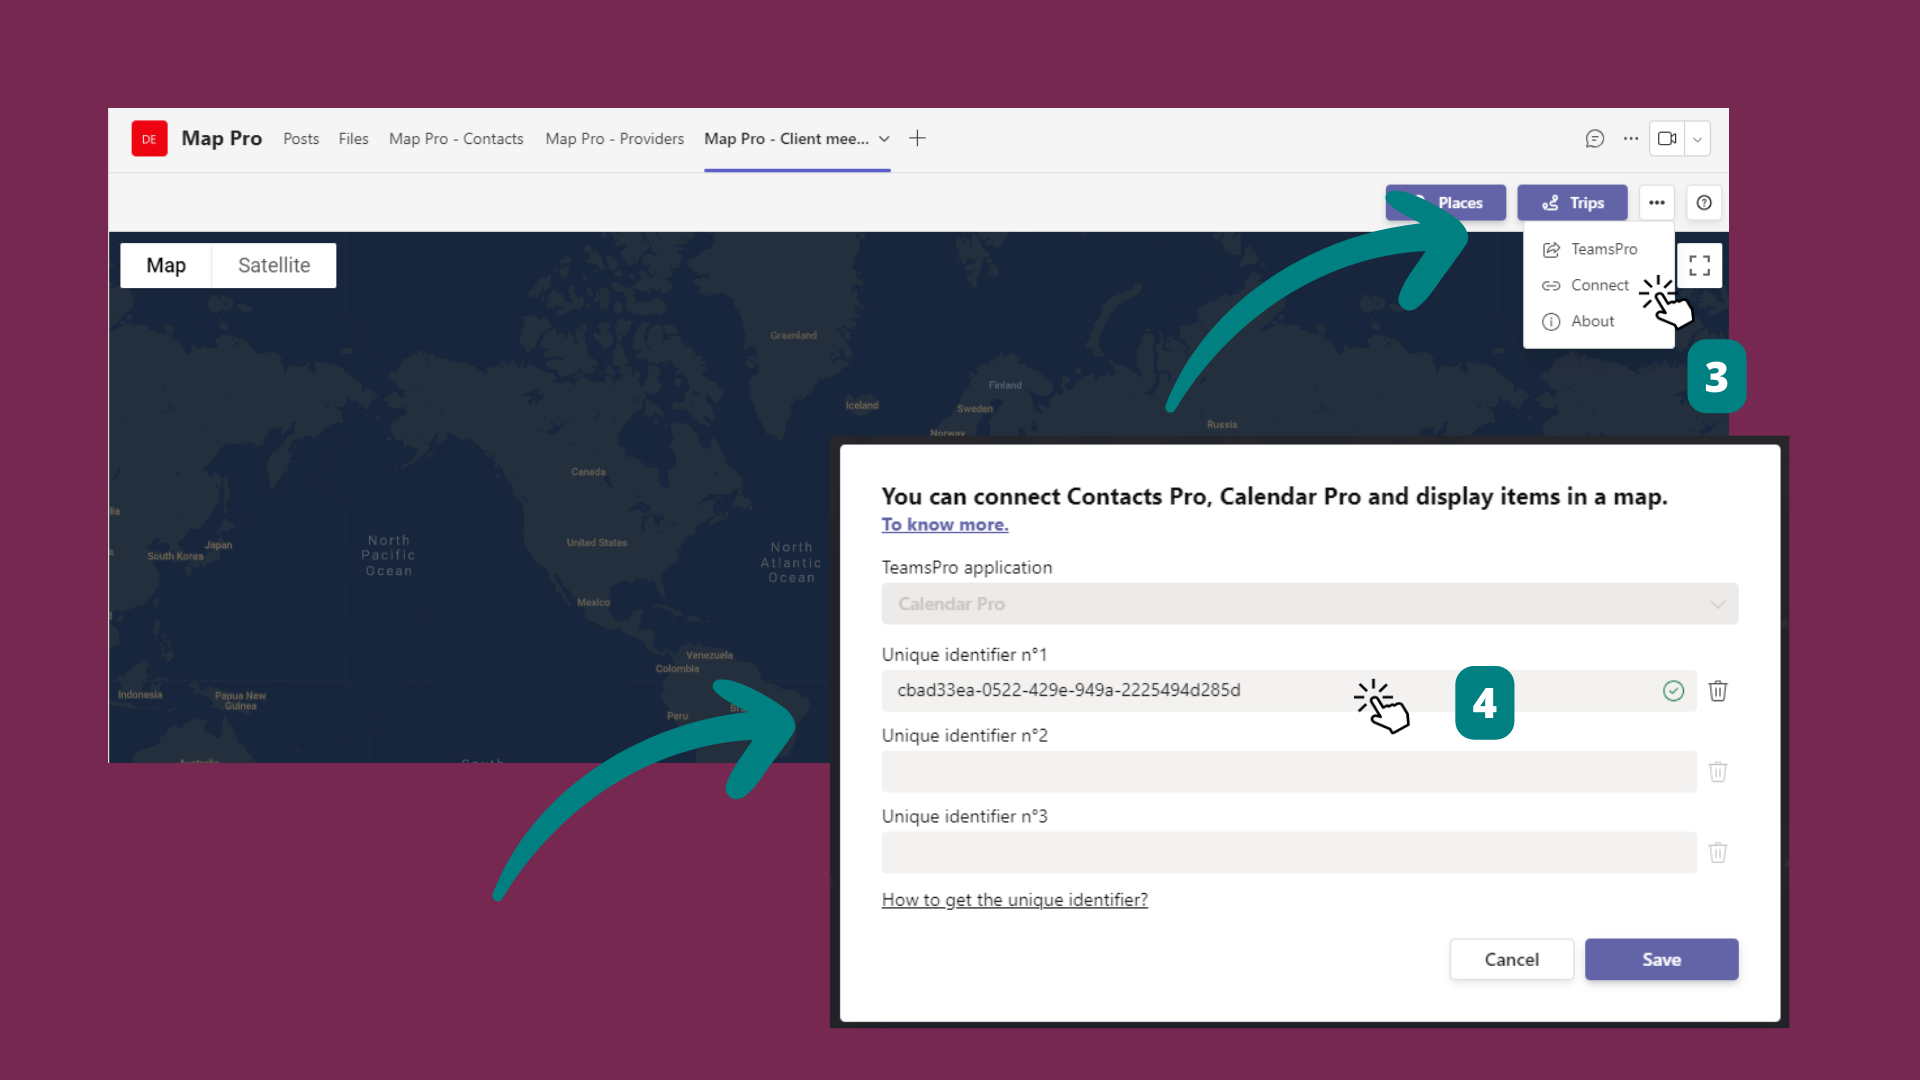This screenshot has width=1920, height=1080.
Task: Open the conversation chat icon
Action: tap(1595, 139)
